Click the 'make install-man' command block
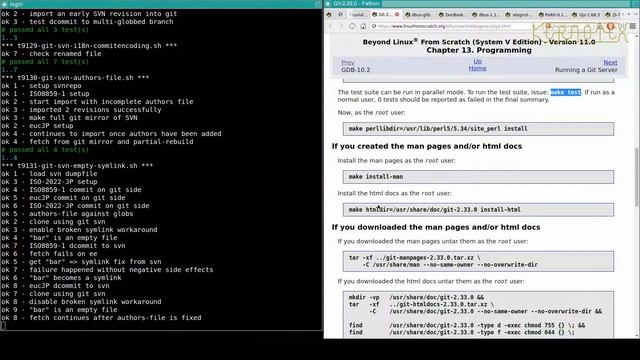This screenshot has height=360, width=640. [478, 177]
